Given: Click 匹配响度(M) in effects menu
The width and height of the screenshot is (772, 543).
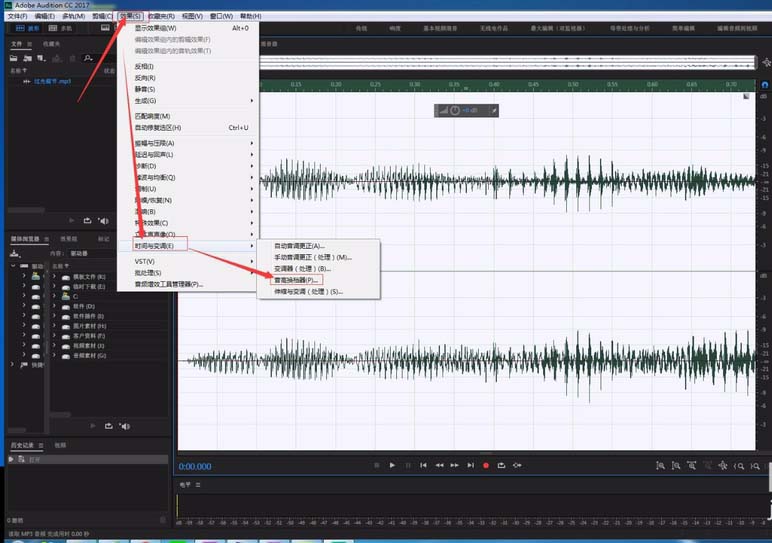Looking at the screenshot, I should pos(153,117).
